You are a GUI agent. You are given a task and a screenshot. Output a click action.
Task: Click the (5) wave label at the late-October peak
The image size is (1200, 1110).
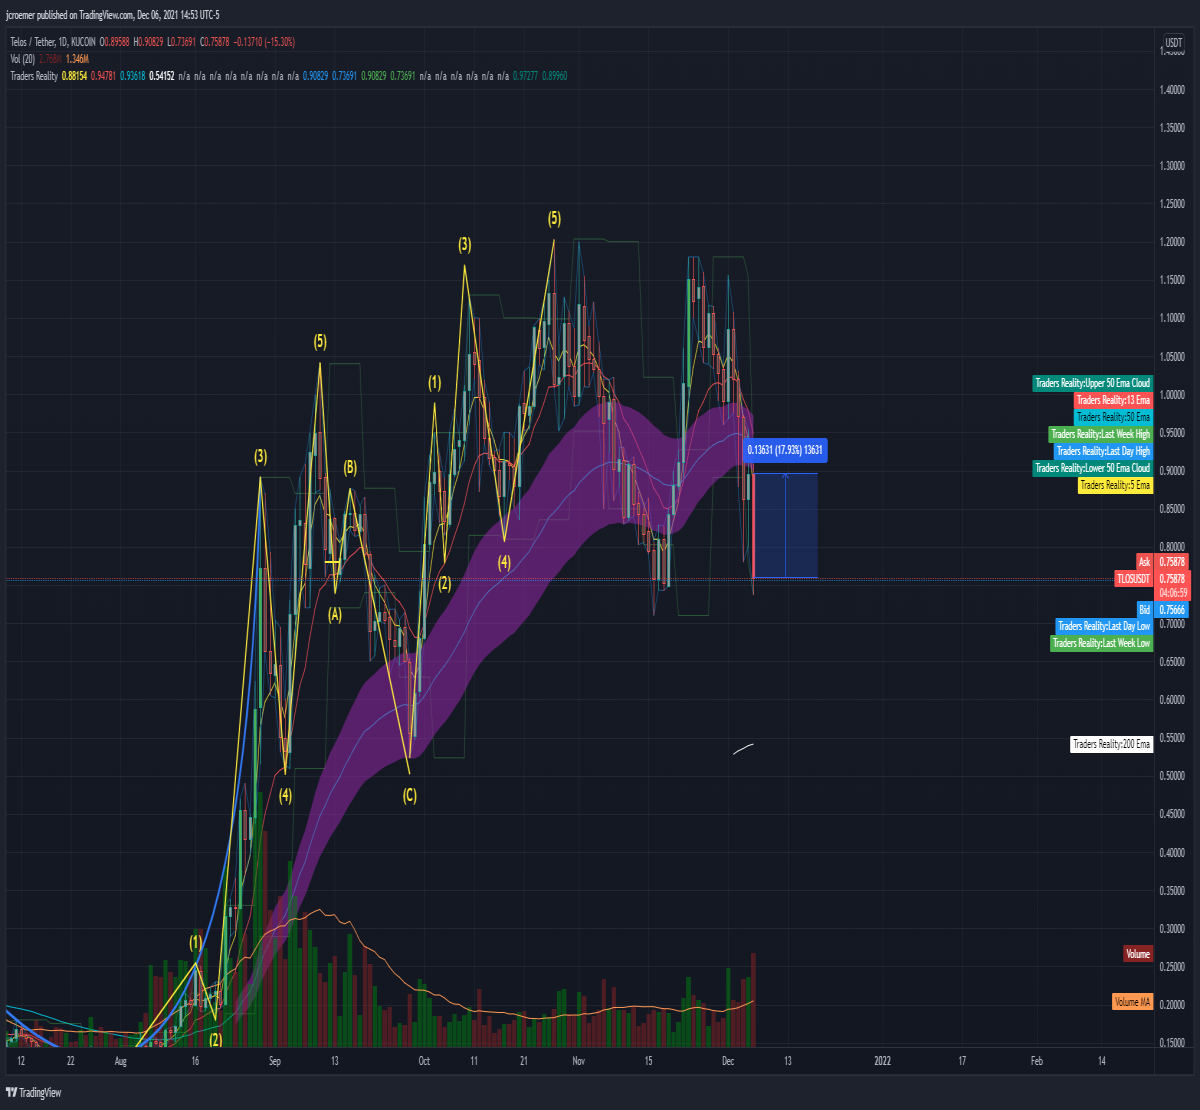554,218
